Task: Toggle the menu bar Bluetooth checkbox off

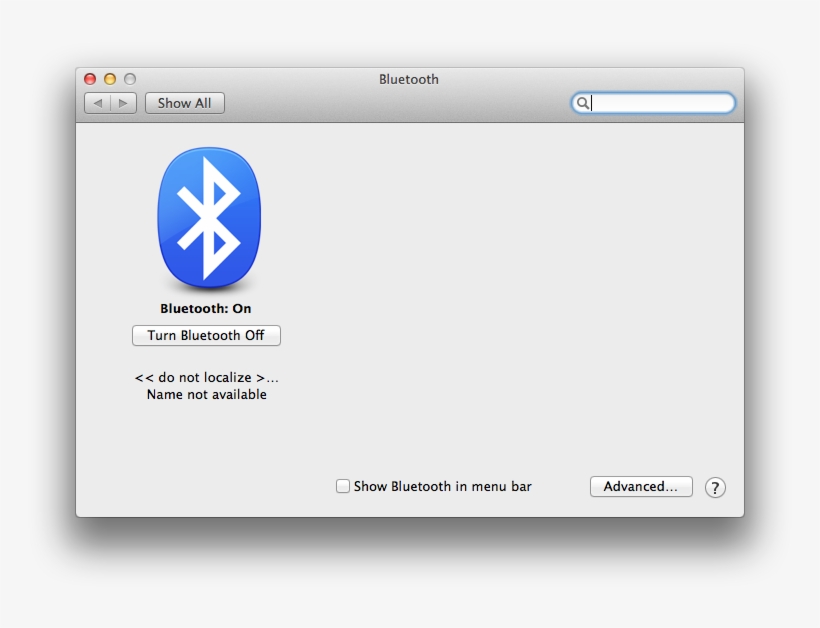Action: [342, 486]
